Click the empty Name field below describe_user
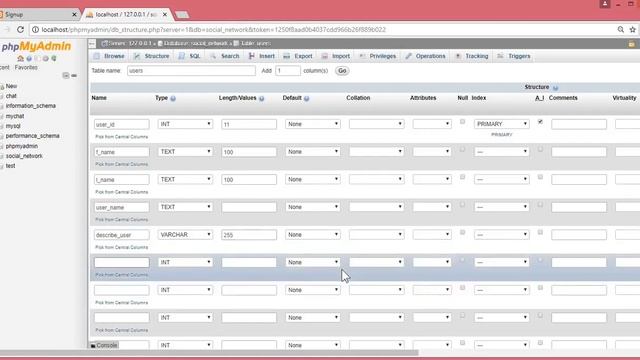640x360 pixels. (x=122, y=262)
